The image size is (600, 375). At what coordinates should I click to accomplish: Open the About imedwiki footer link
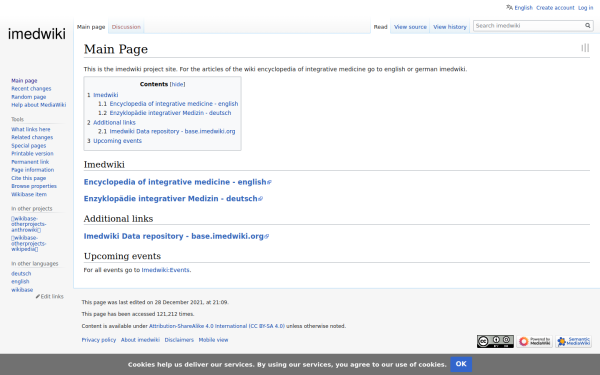(140, 340)
